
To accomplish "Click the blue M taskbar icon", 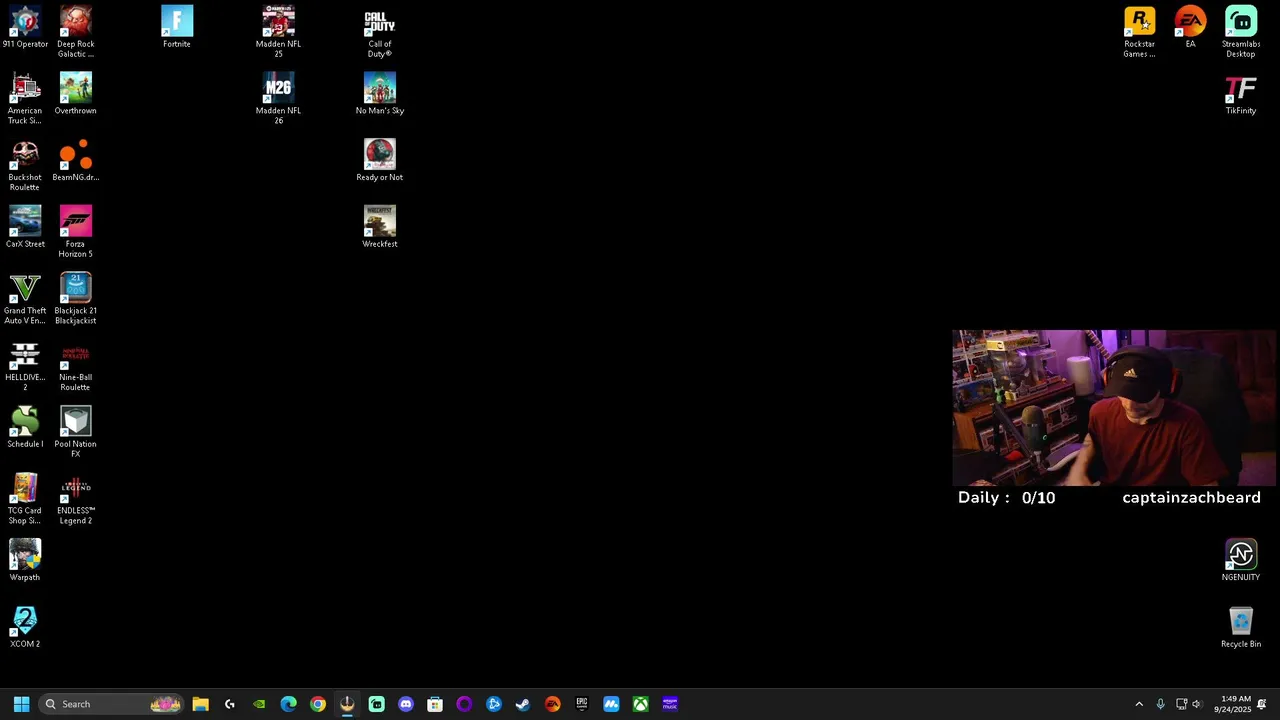I will [x=611, y=704].
